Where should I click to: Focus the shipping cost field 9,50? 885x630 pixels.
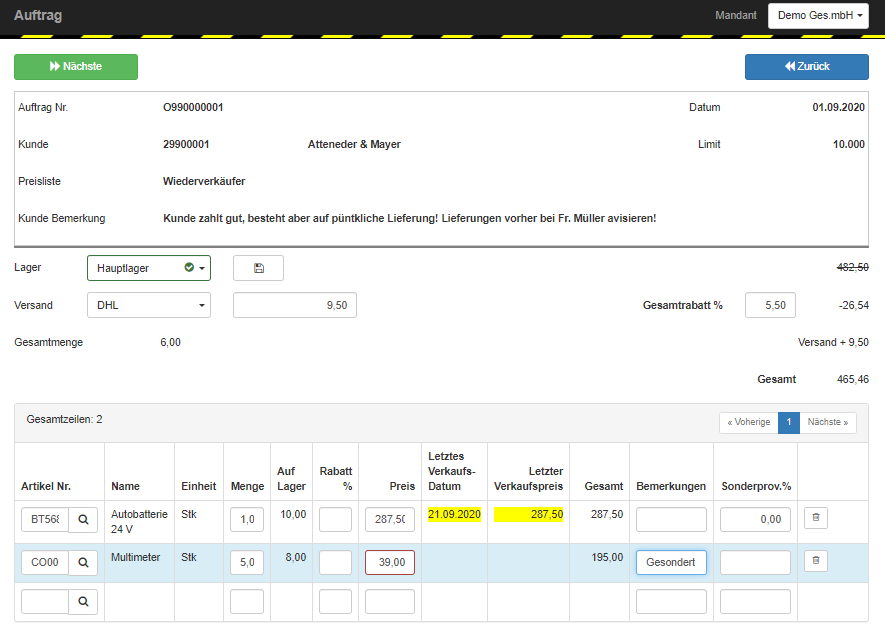click(x=295, y=305)
